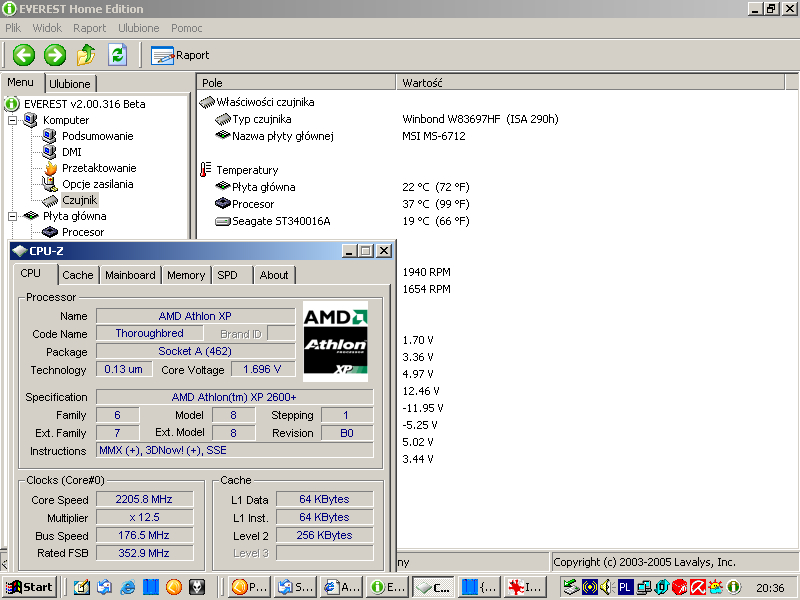Switch to the 'P...' taskbar button
This screenshot has width=800, height=600.
point(248,587)
